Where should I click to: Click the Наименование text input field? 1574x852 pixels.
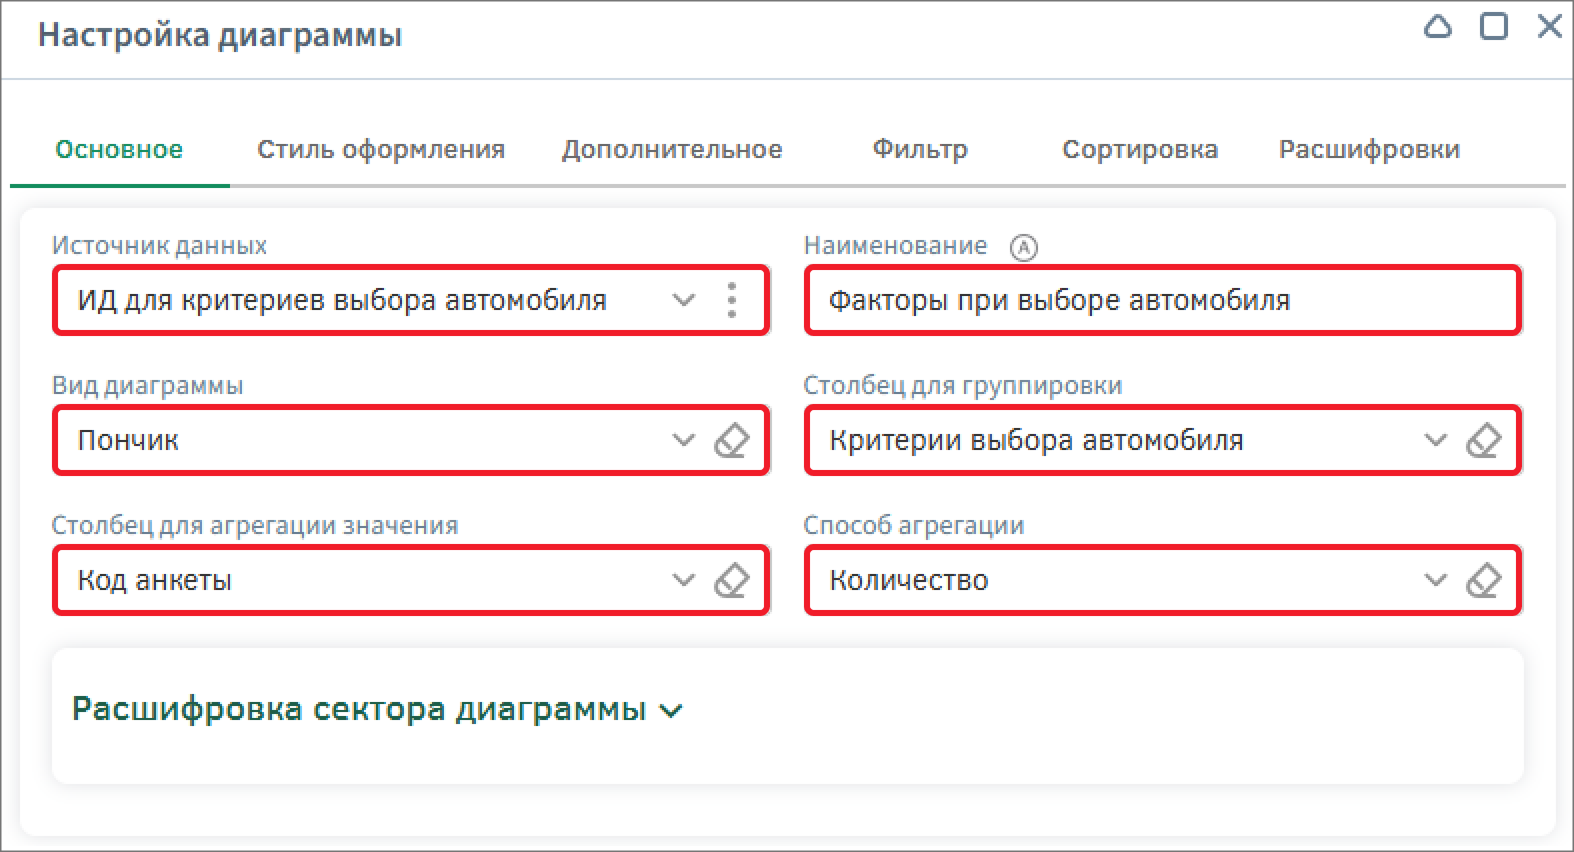tap(1160, 300)
